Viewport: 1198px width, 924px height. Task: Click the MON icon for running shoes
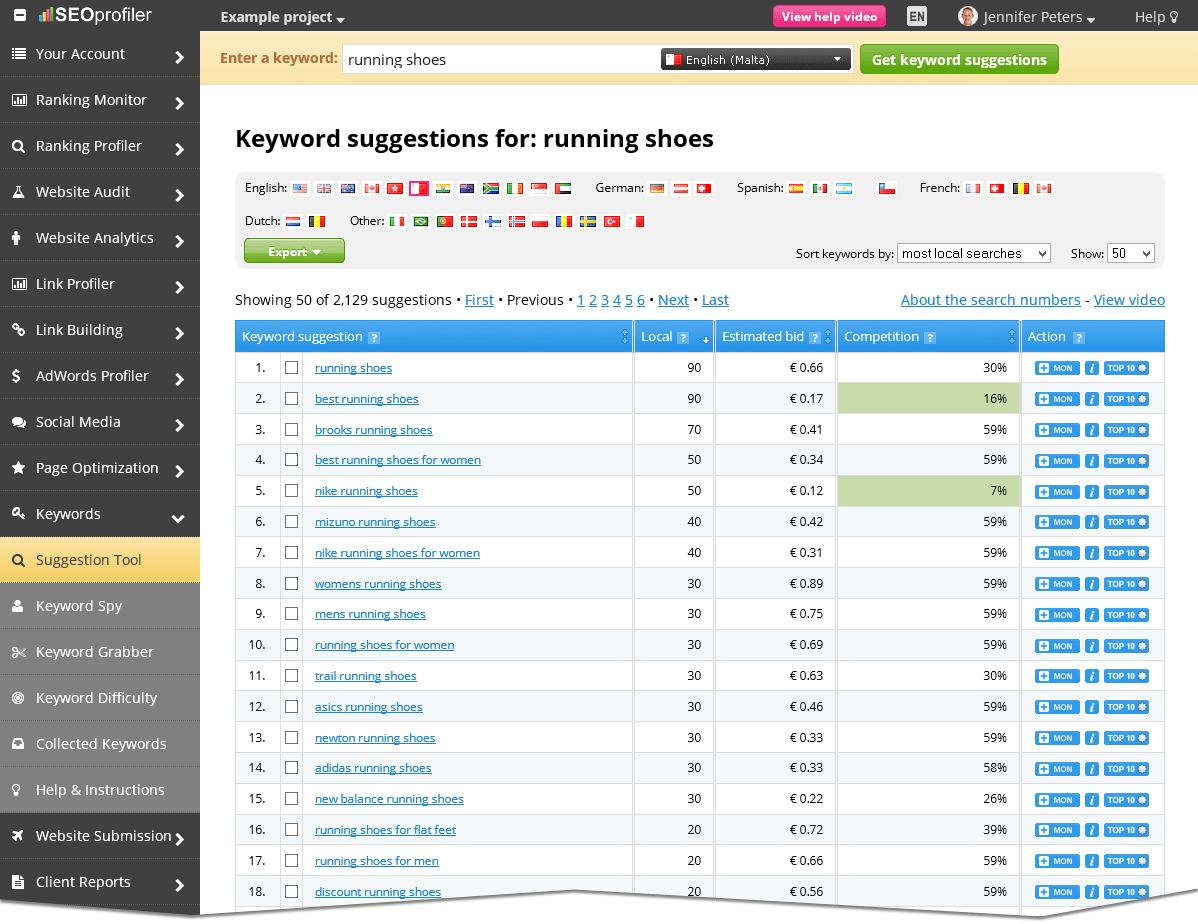click(x=1056, y=368)
